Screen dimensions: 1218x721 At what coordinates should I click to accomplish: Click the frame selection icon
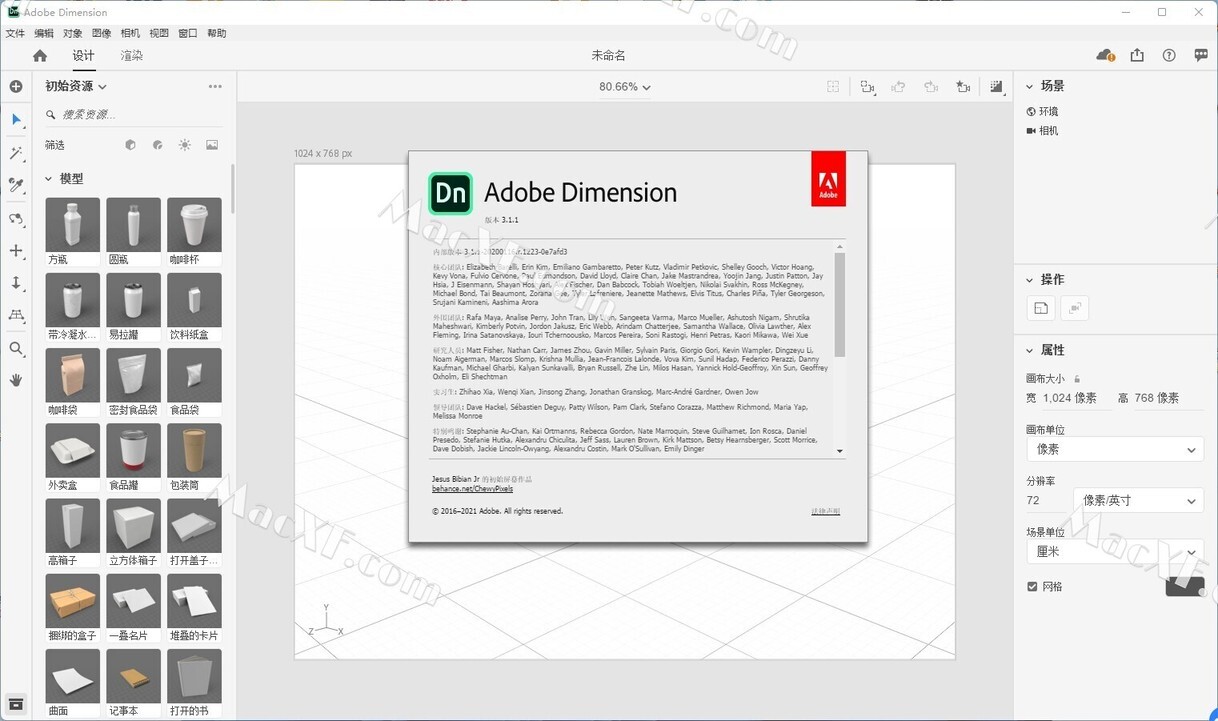click(x=833, y=87)
